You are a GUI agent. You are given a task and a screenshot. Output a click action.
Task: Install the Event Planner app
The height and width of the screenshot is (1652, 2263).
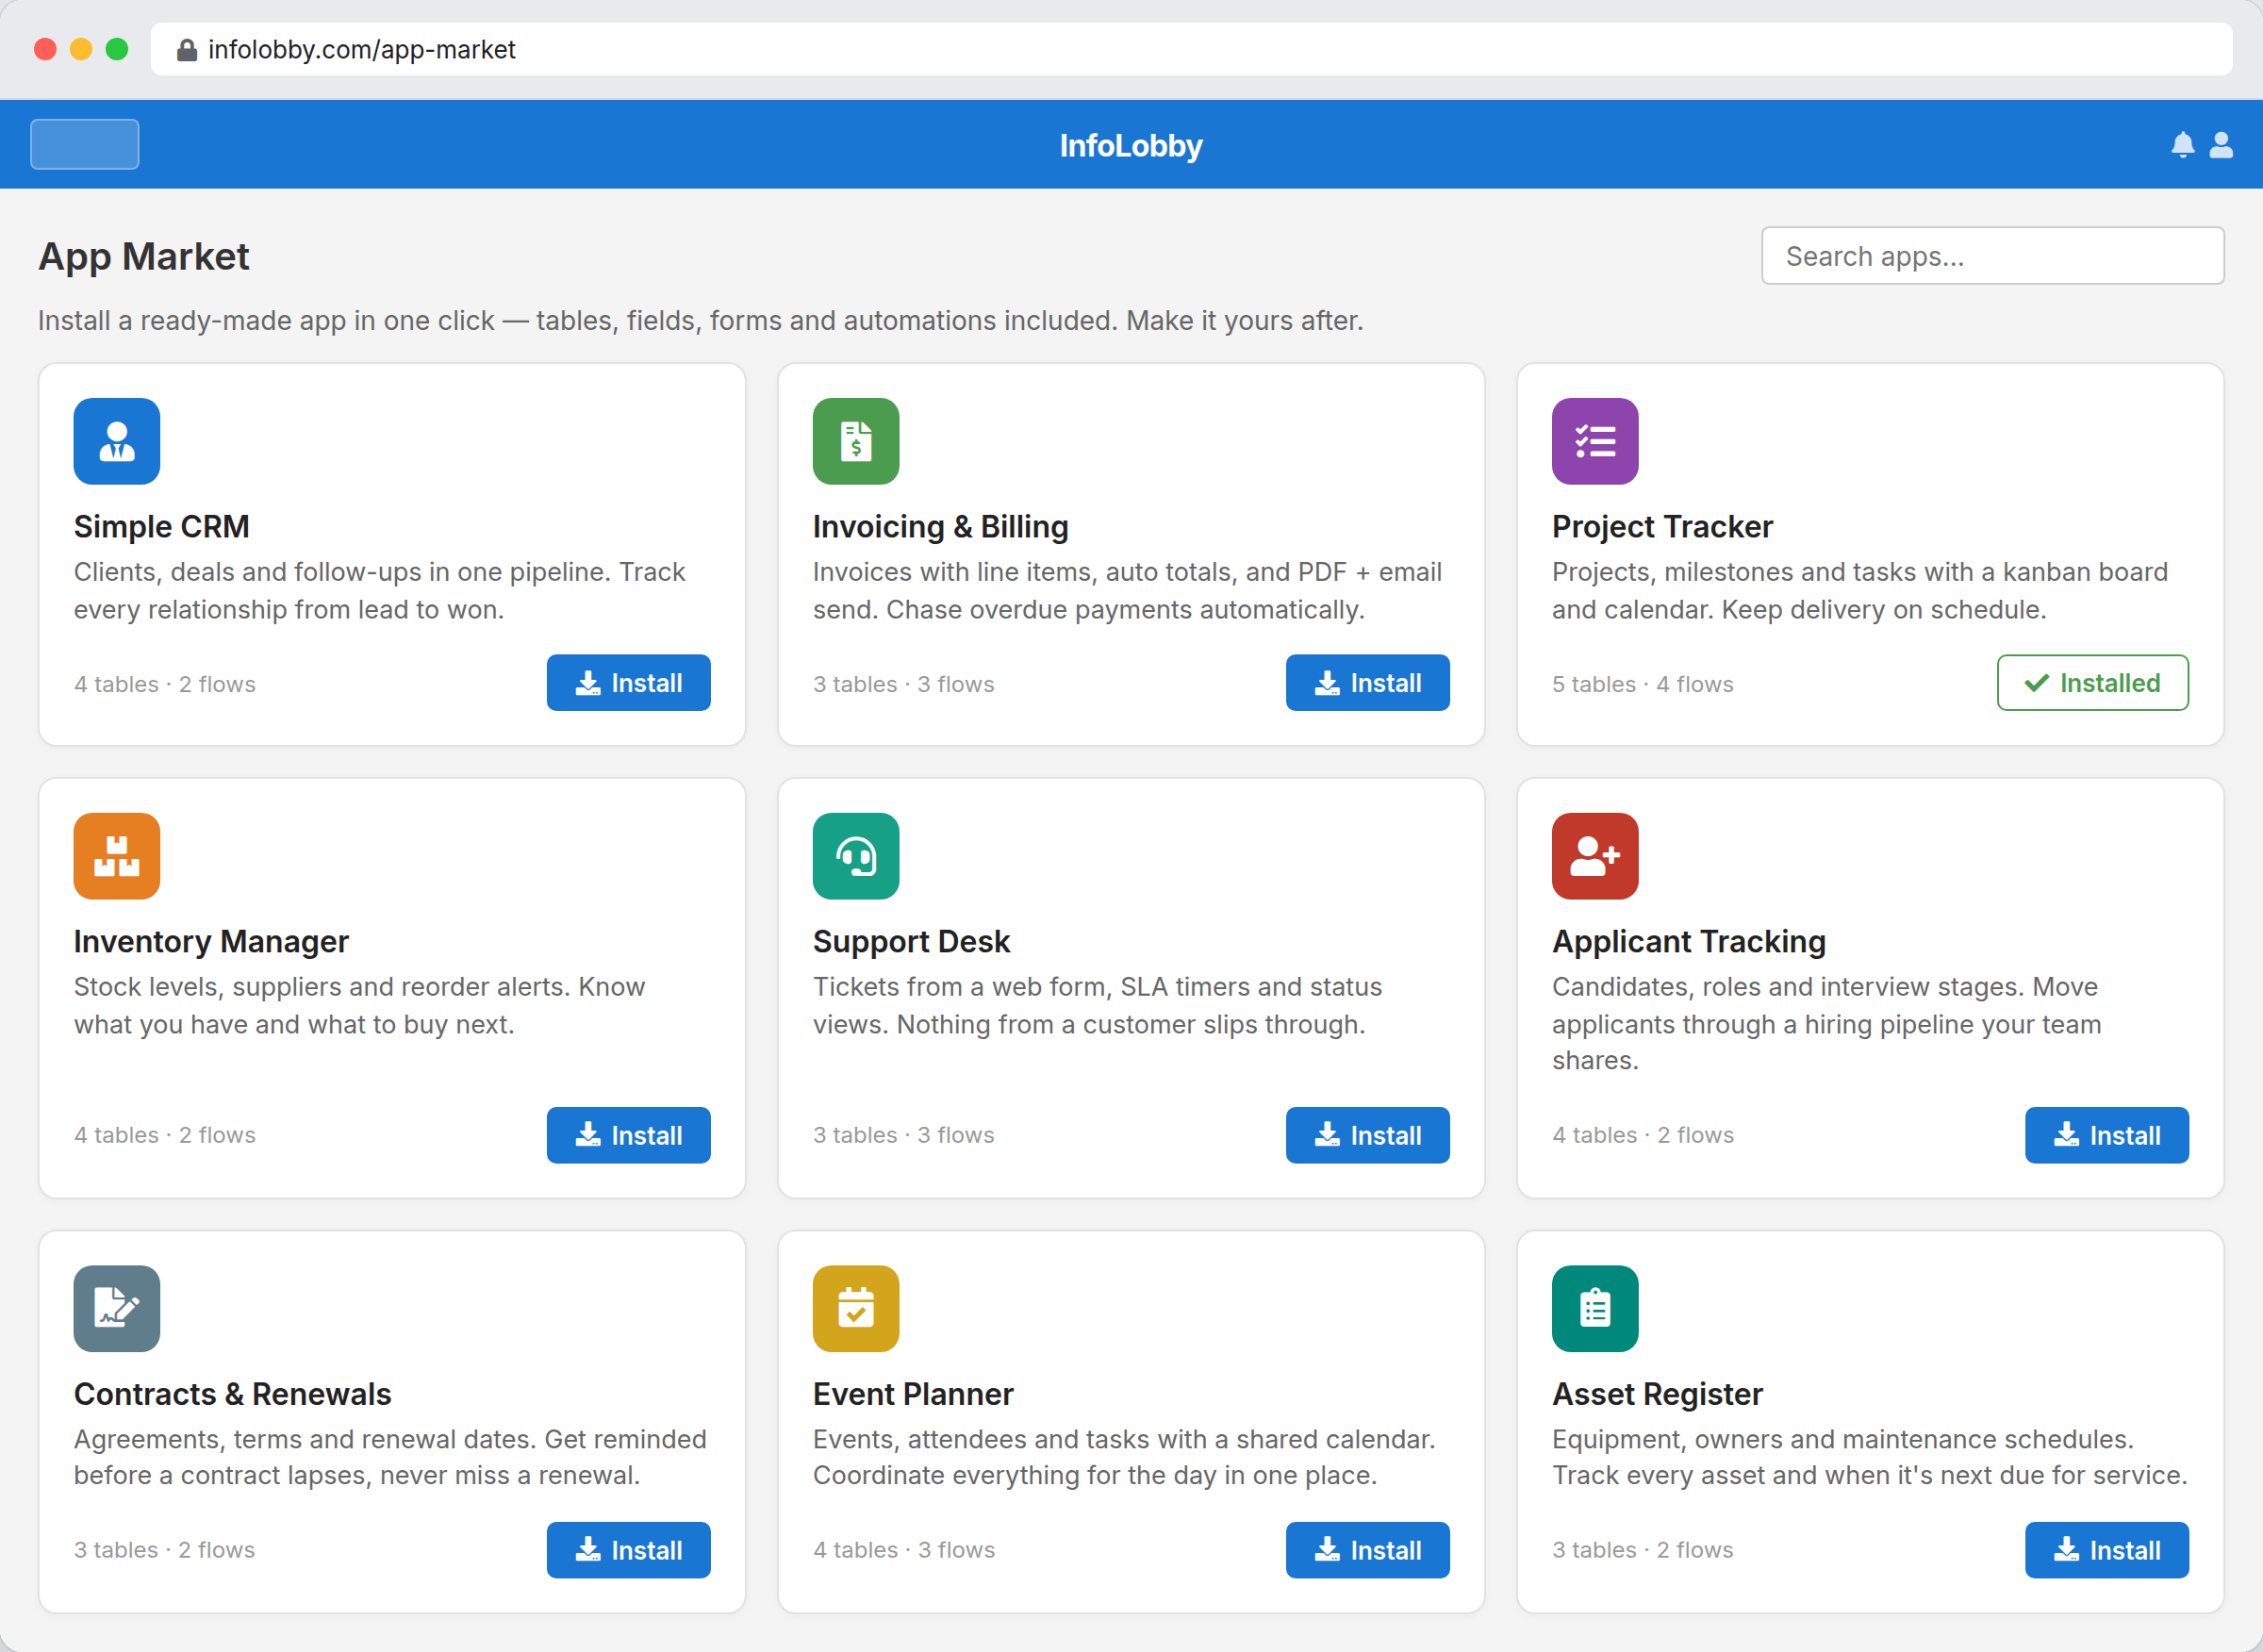tap(1367, 1550)
